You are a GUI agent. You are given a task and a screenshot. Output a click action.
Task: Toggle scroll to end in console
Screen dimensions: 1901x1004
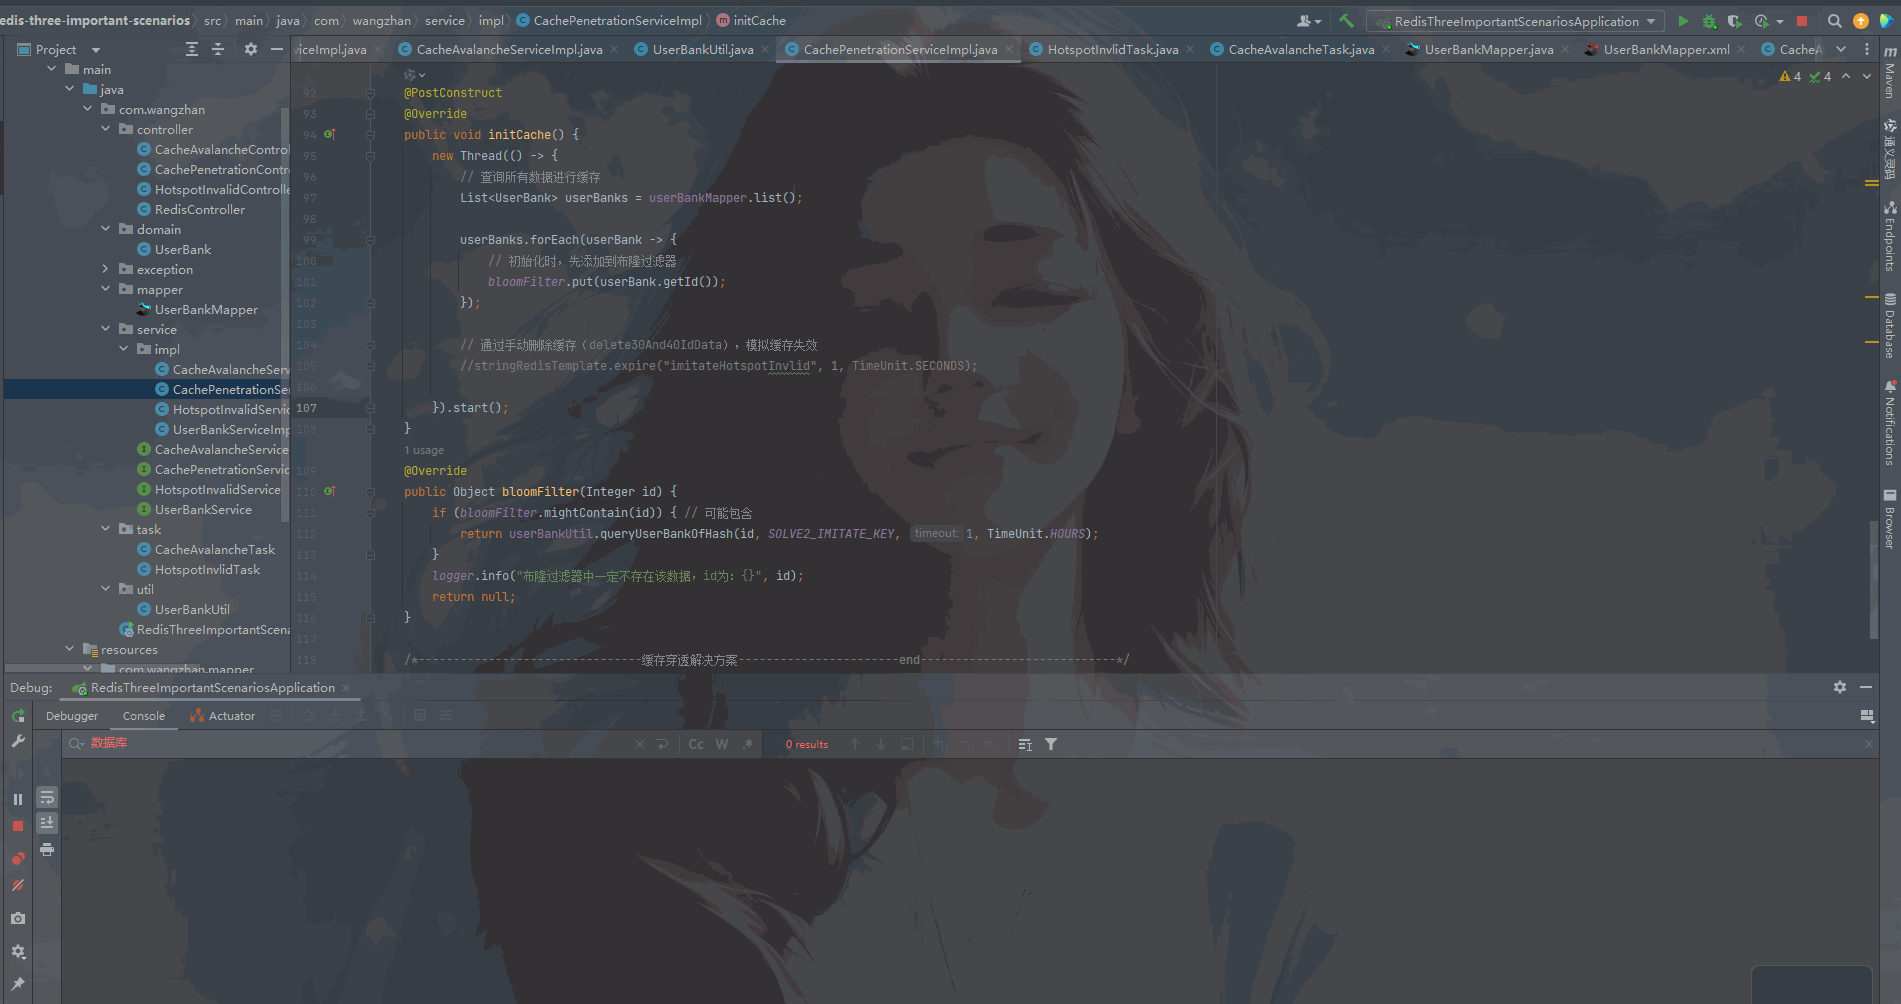pyautogui.click(x=47, y=823)
